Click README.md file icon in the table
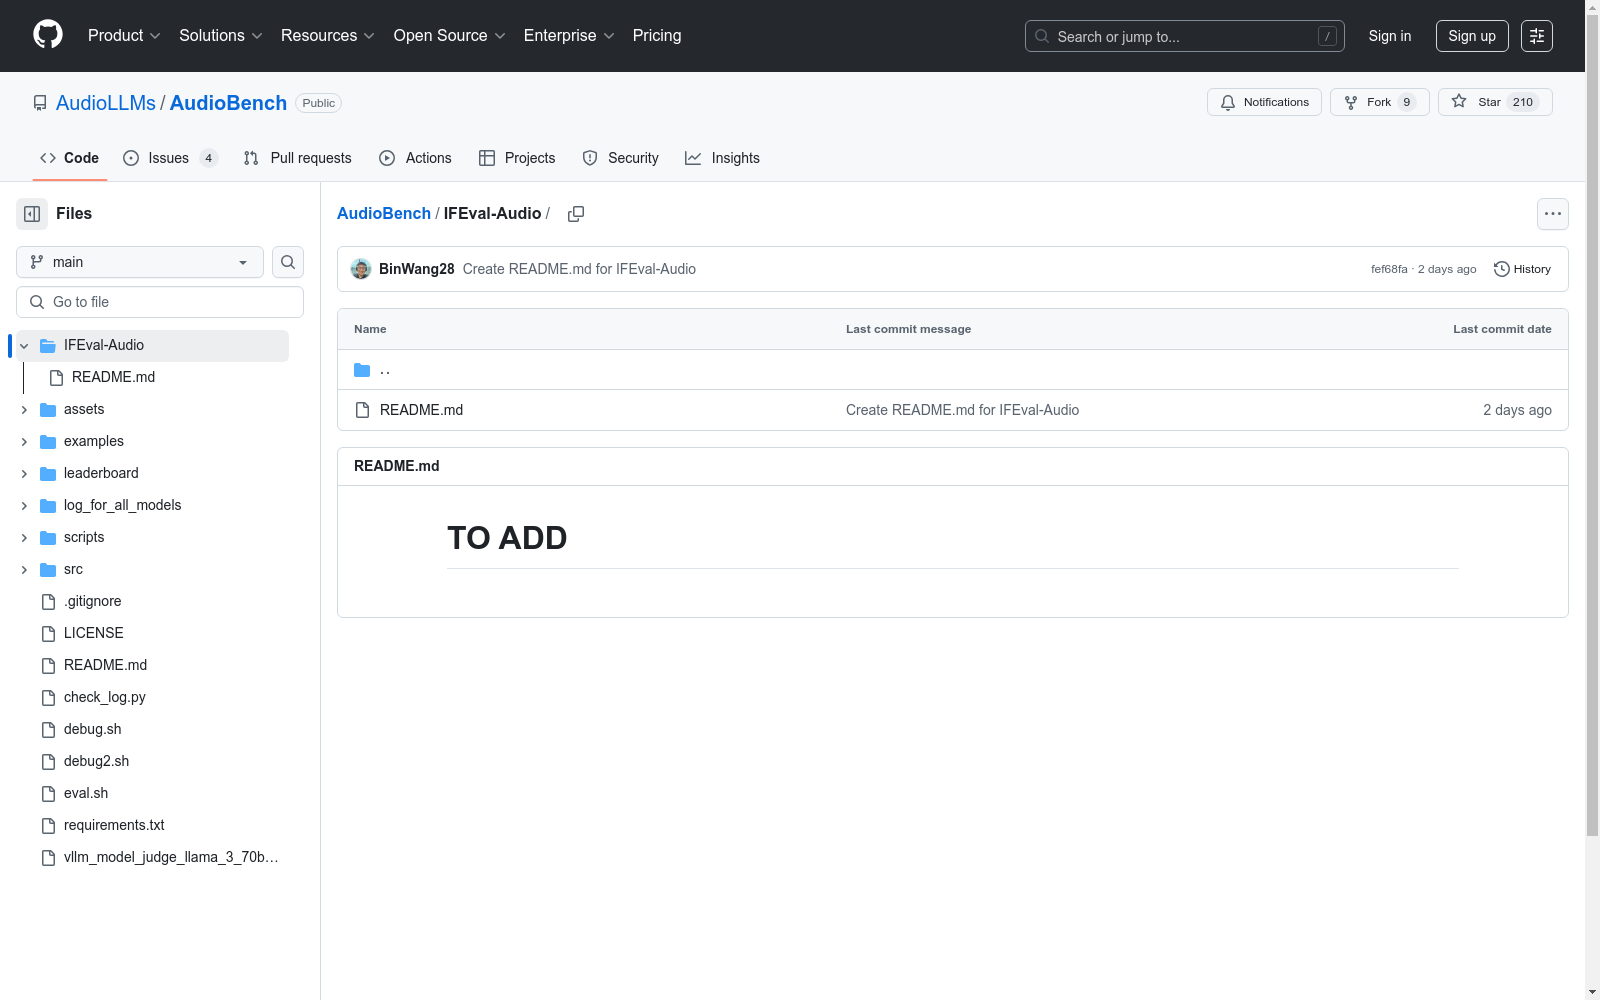Screen dimensions: 1600x1000 coord(362,410)
